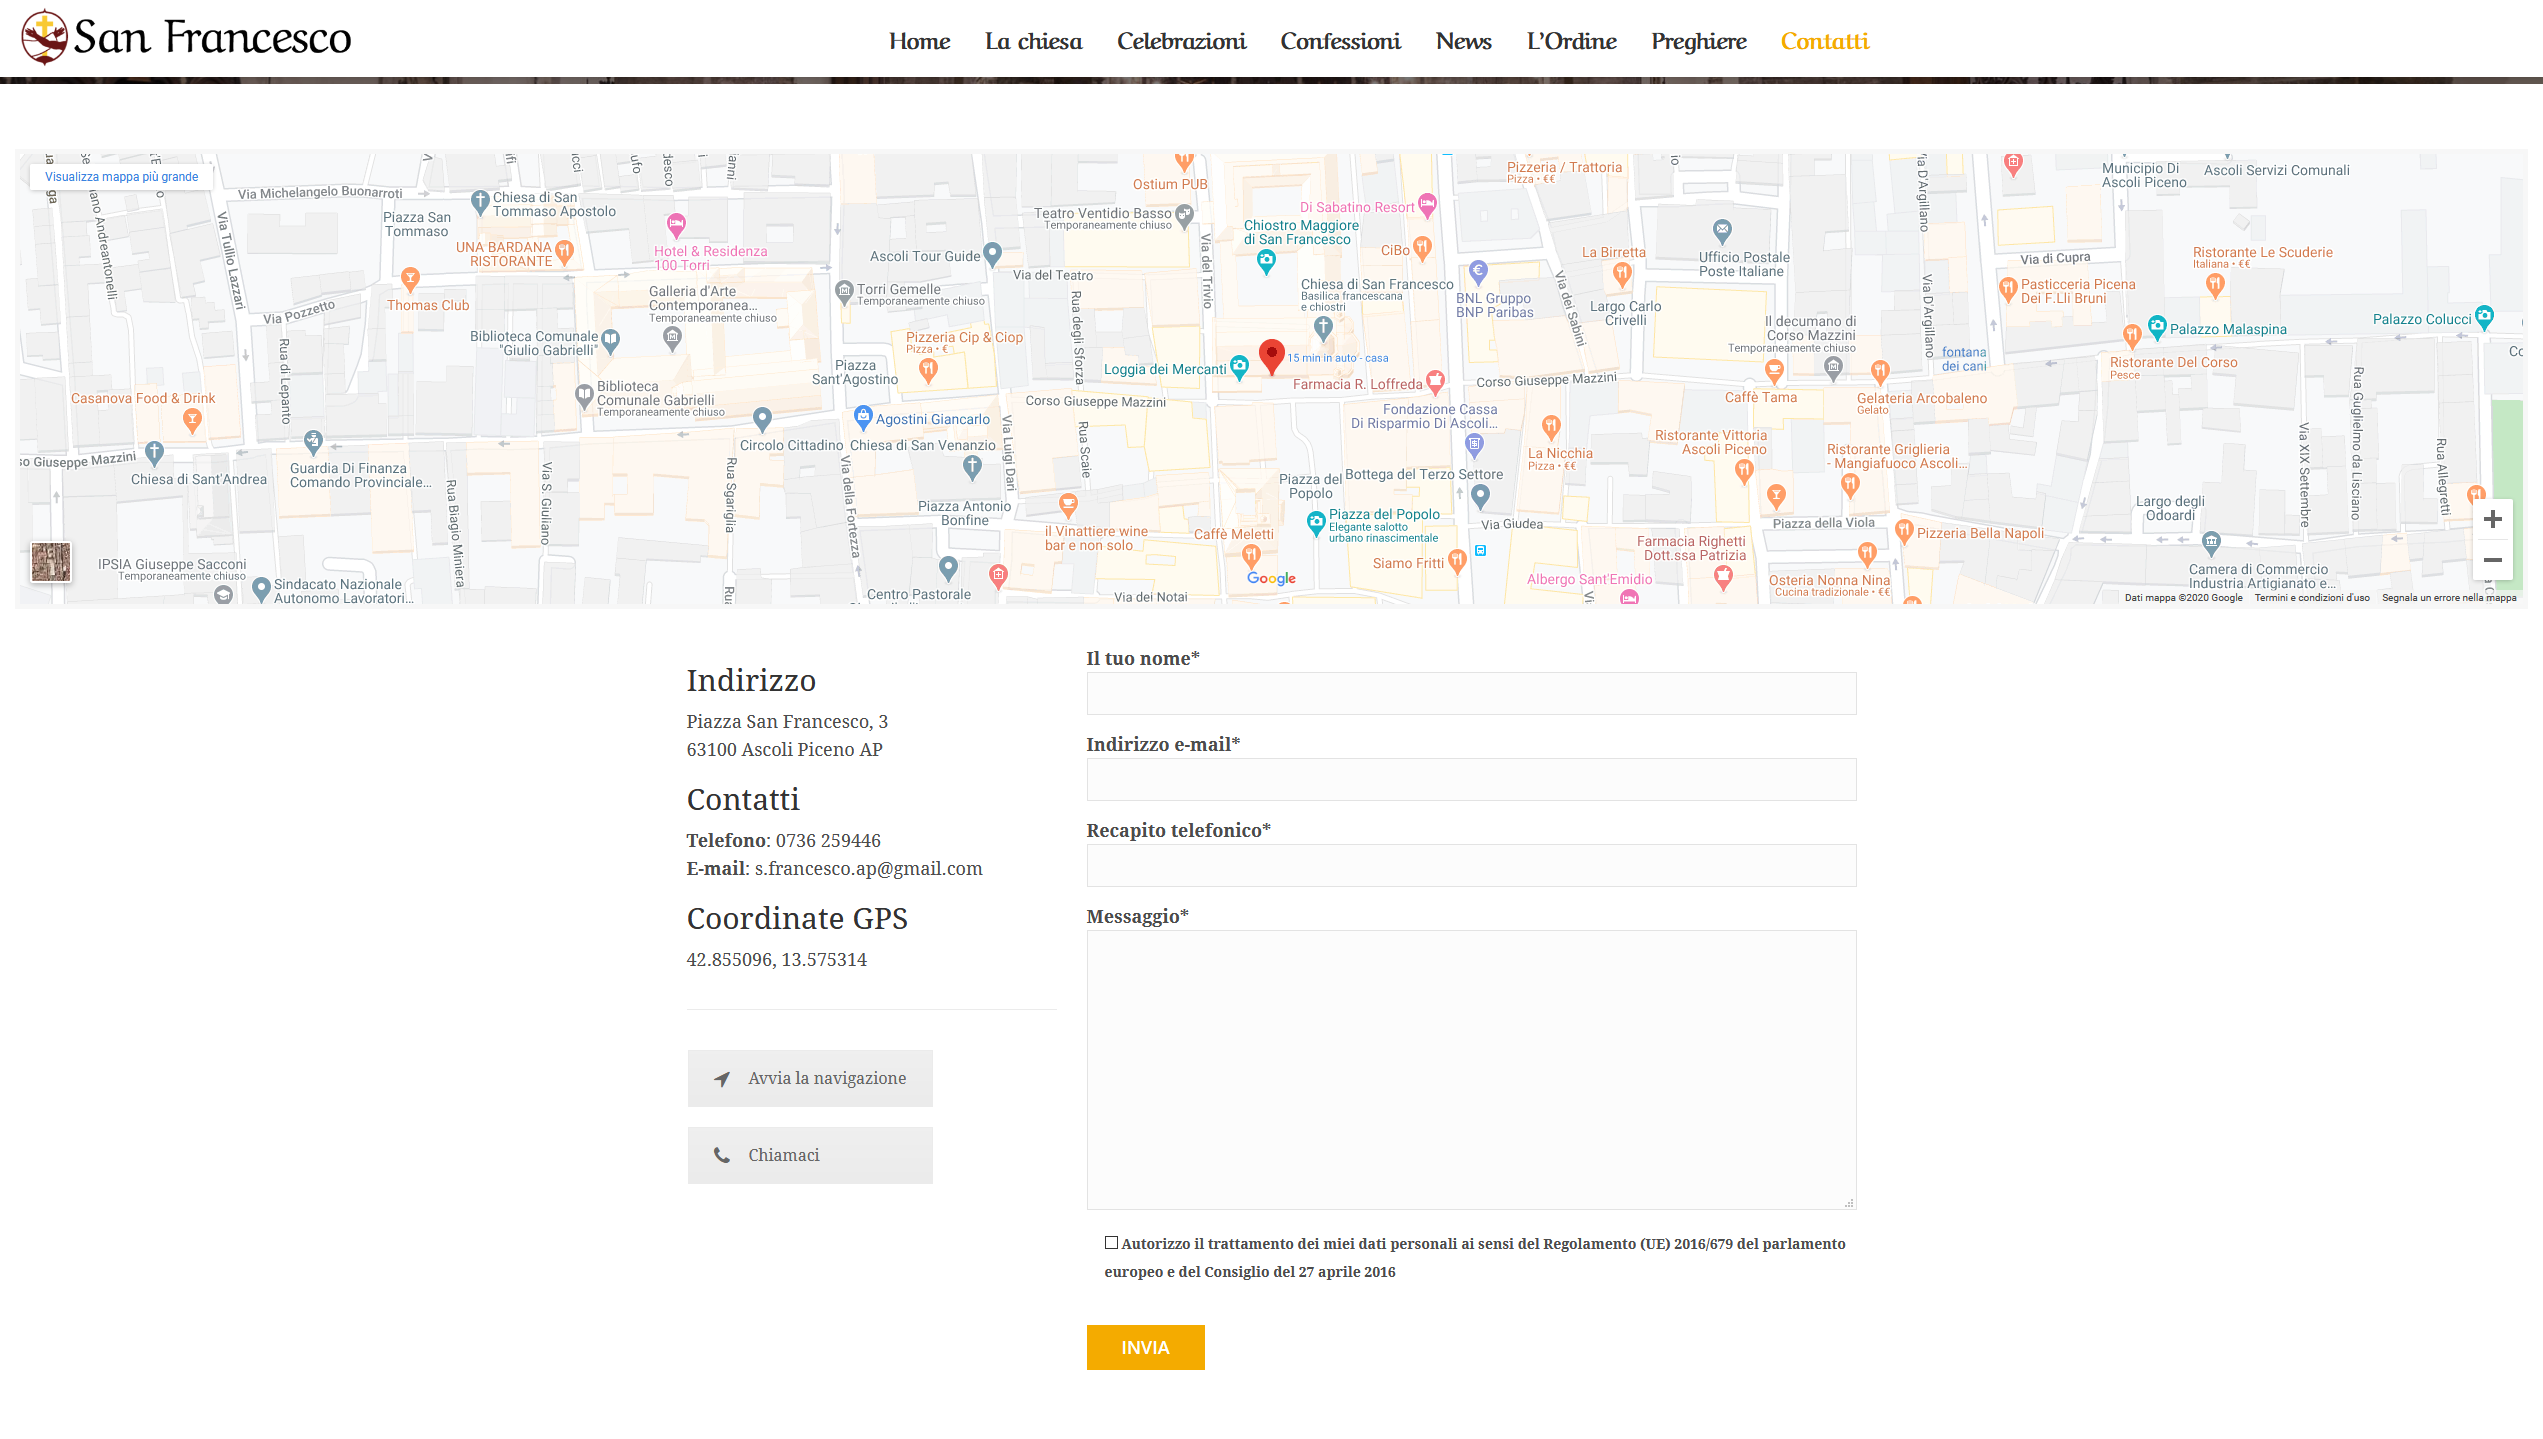Image resolution: width=2543 pixels, height=1439 pixels.
Task: Click the Piazza del Popolo map marker
Action: (x=1317, y=521)
